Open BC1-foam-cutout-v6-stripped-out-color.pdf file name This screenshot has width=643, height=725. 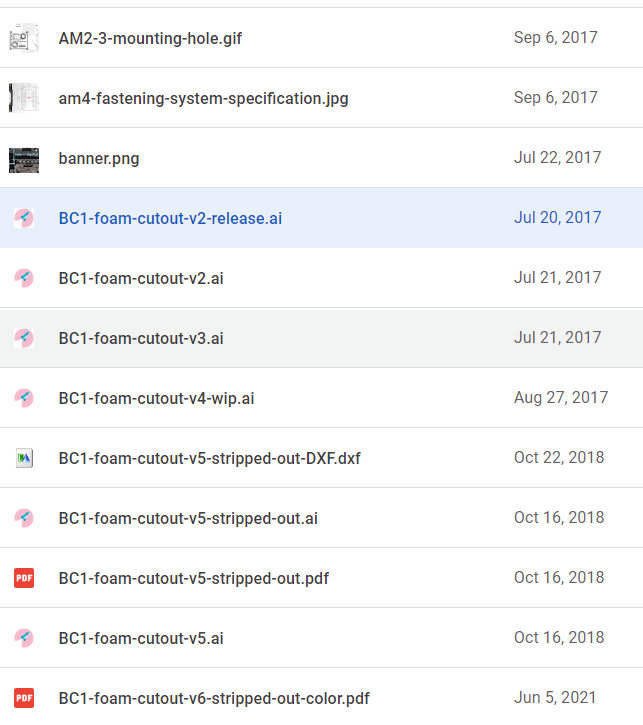coord(214,698)
